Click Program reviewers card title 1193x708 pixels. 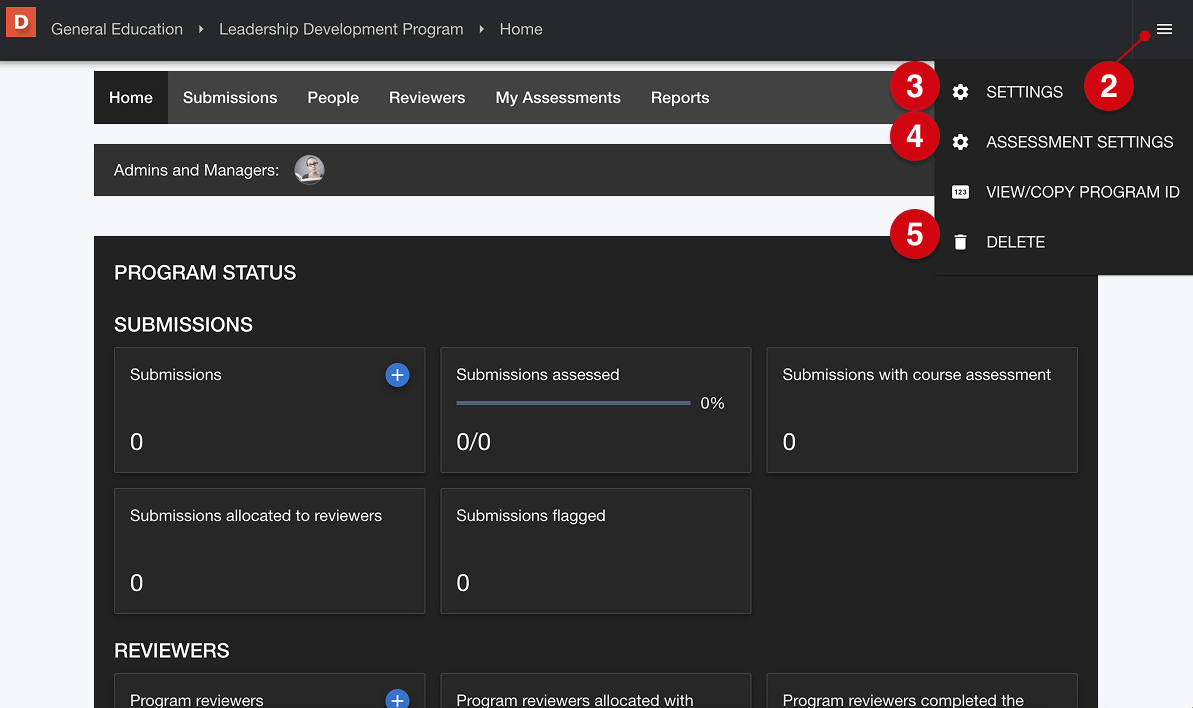[x=196, y=700]
